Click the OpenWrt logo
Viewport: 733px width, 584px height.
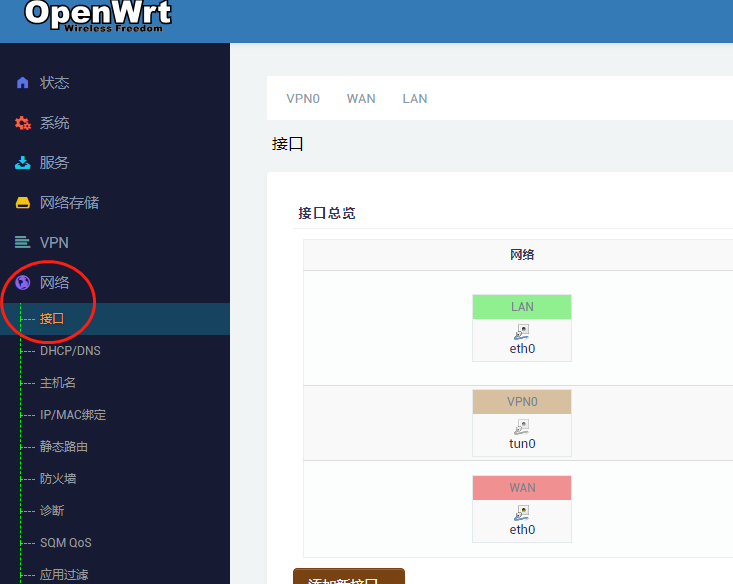(x=97, y=15)
